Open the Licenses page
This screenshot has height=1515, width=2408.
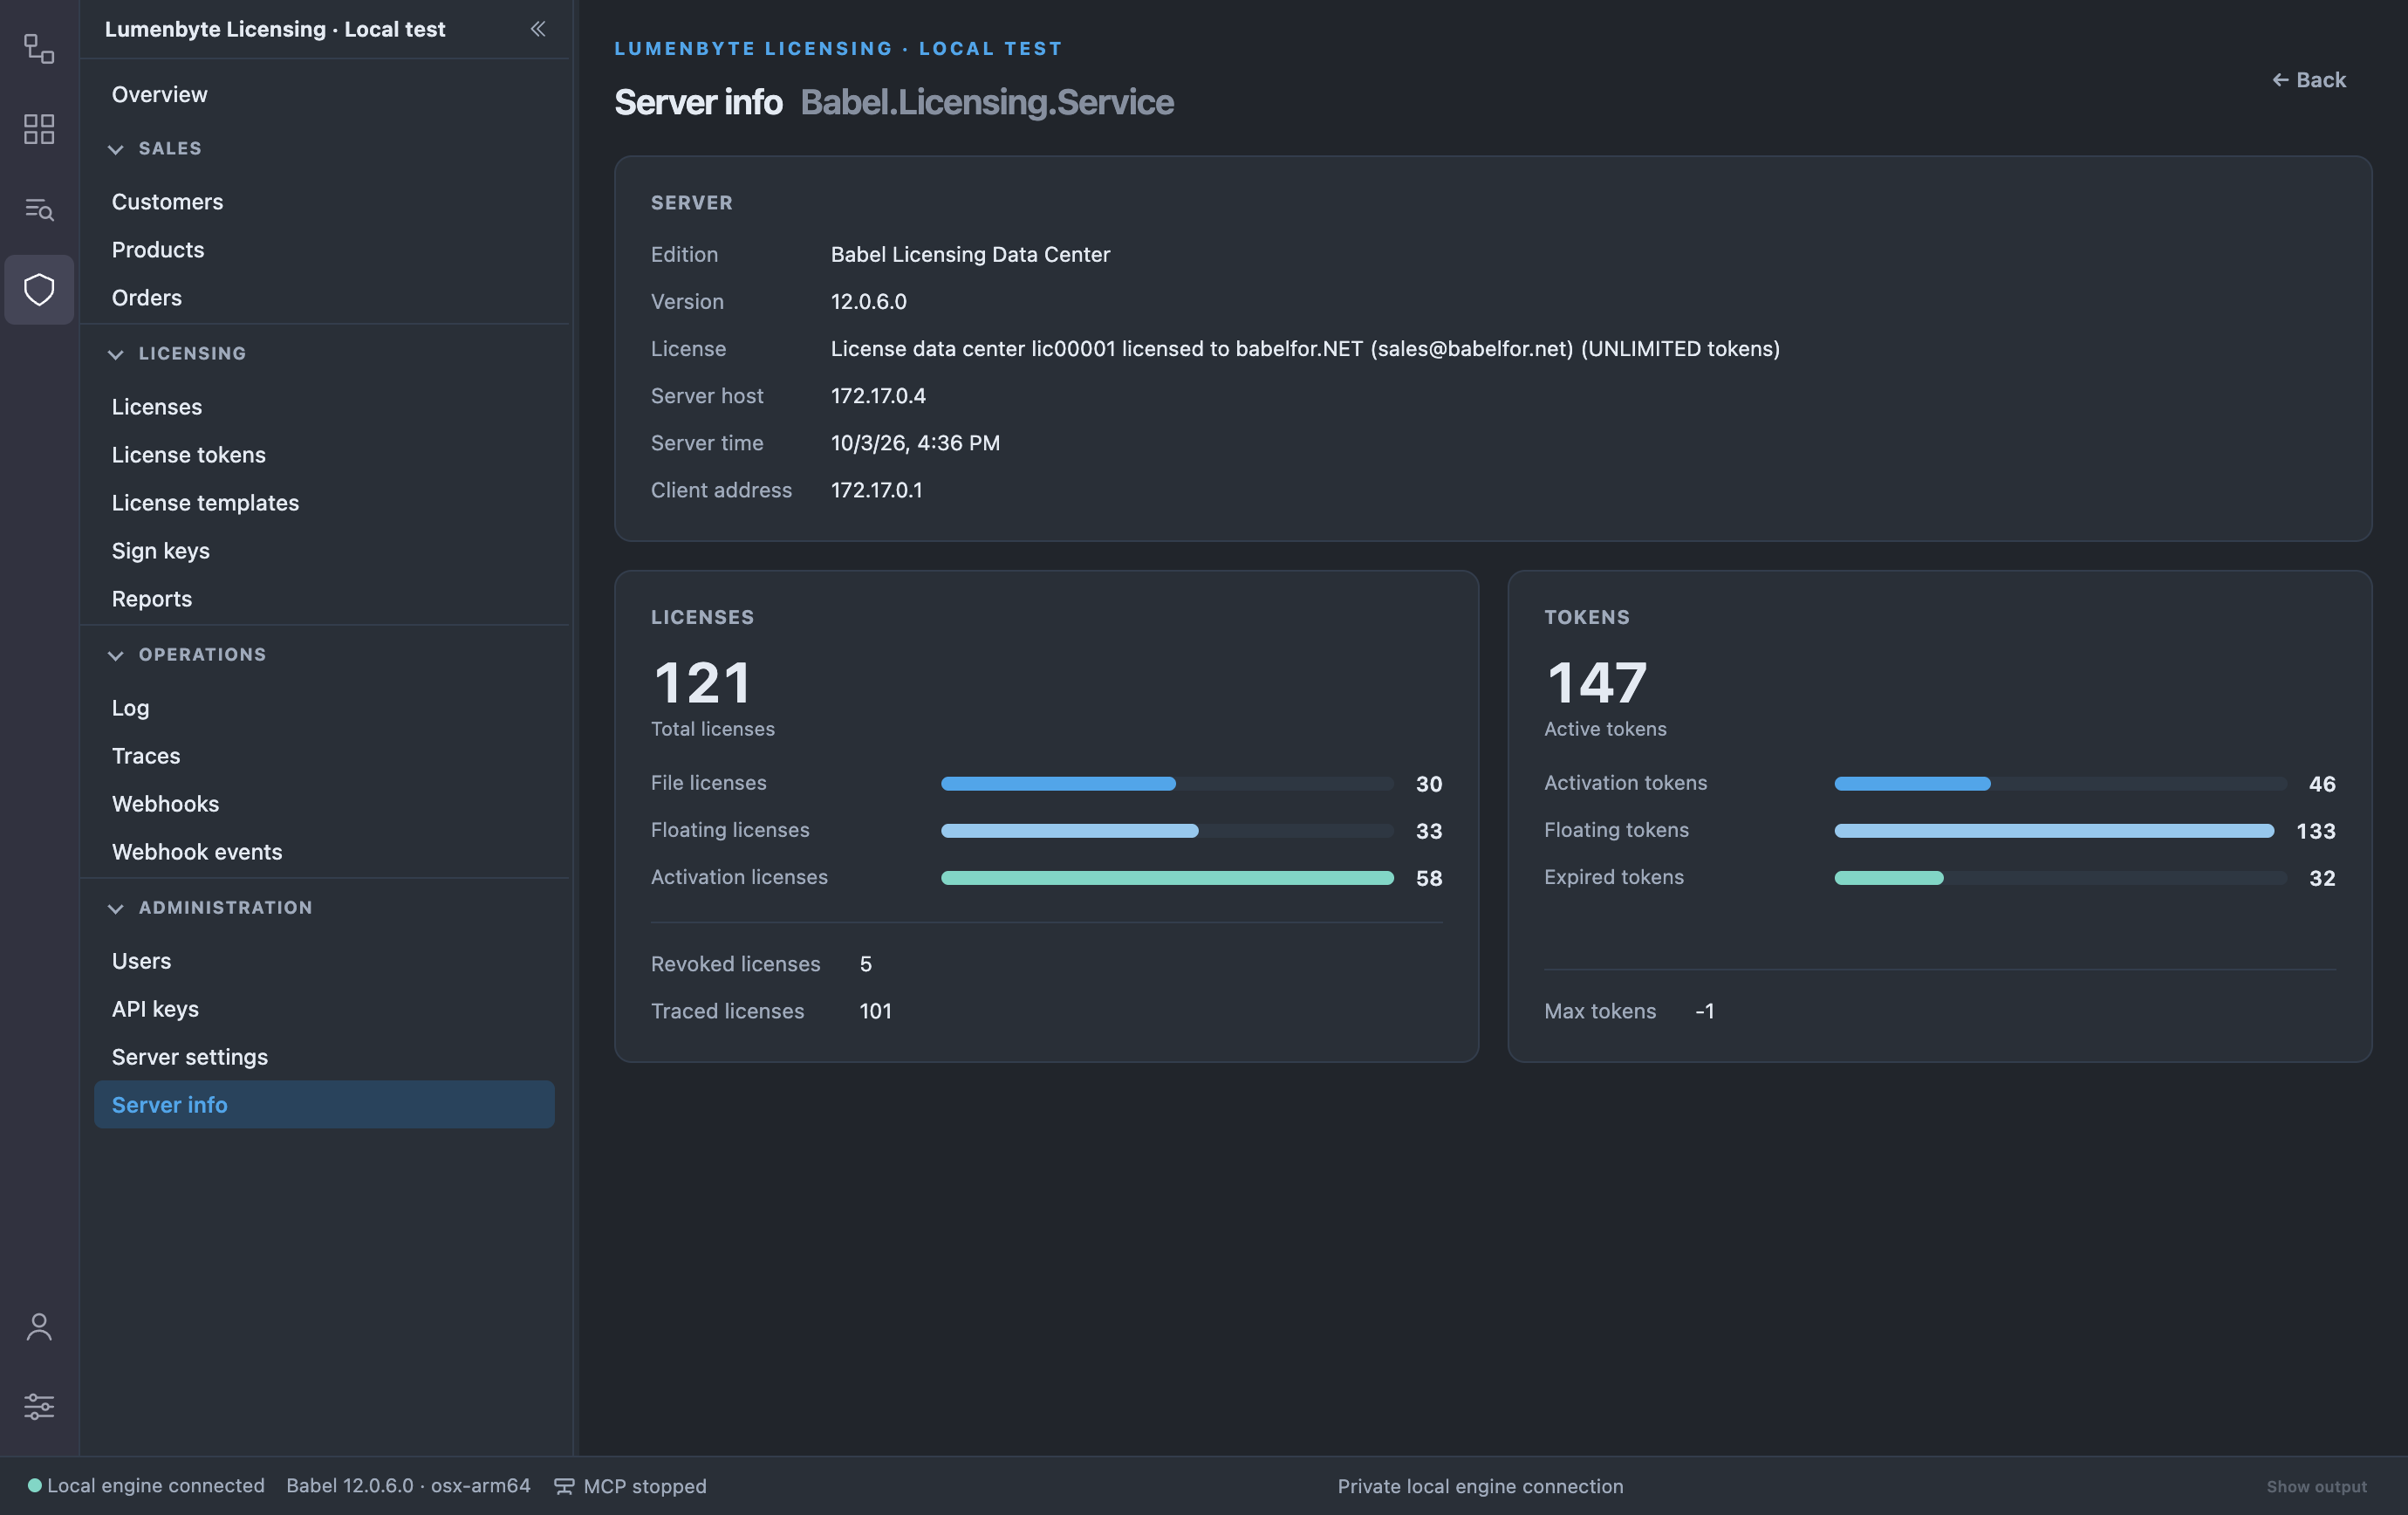[x=324, y=407]
